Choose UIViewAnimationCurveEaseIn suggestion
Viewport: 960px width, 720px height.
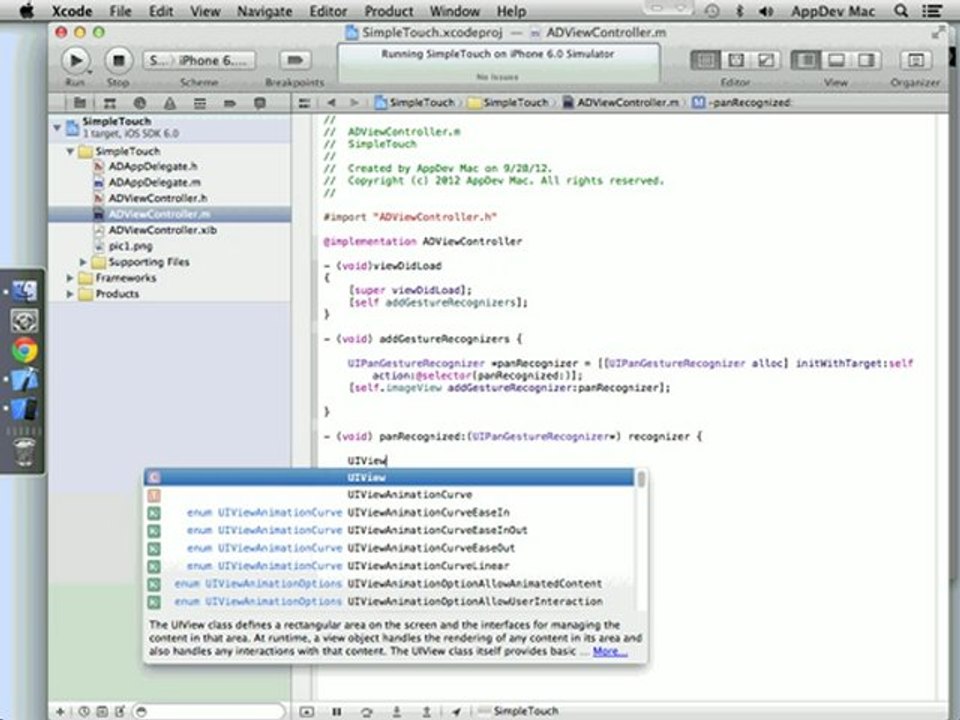pos(389,512)
